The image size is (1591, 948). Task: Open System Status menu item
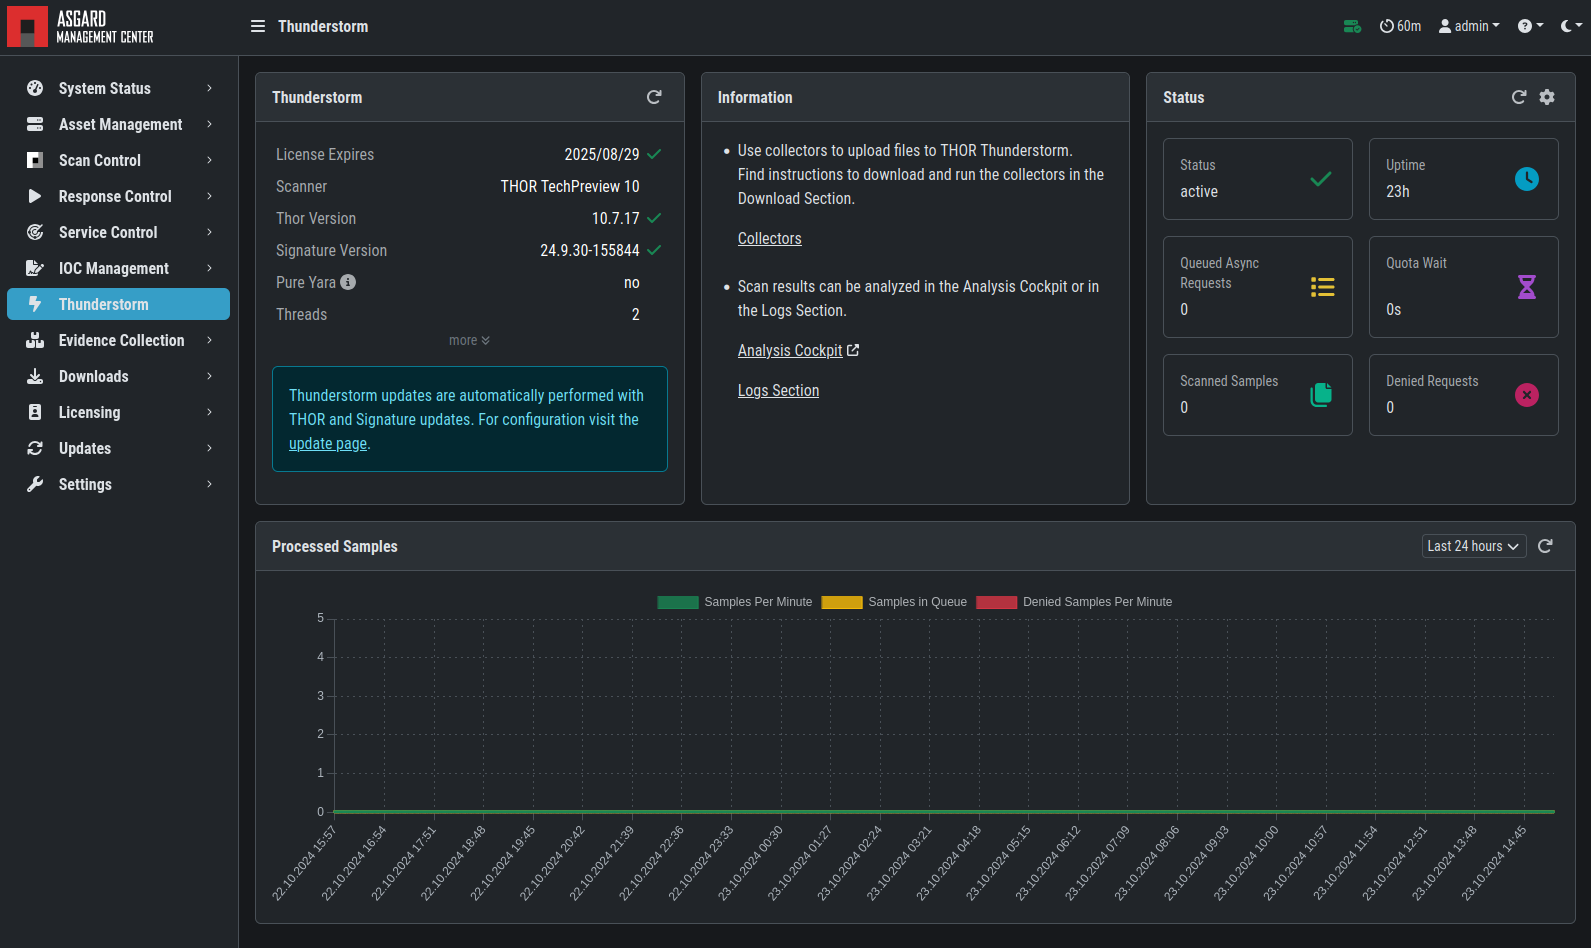click(118, 88)
